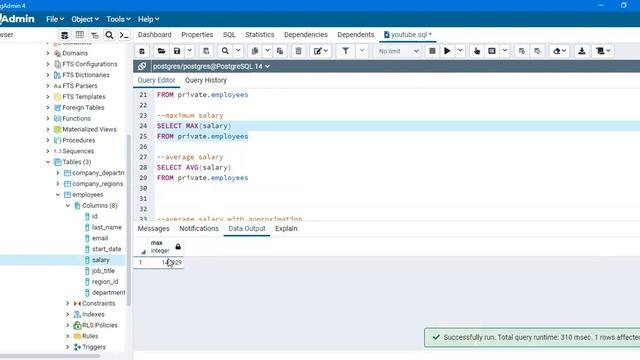
Task: Click the Commit icon
Action: (522, 51)
